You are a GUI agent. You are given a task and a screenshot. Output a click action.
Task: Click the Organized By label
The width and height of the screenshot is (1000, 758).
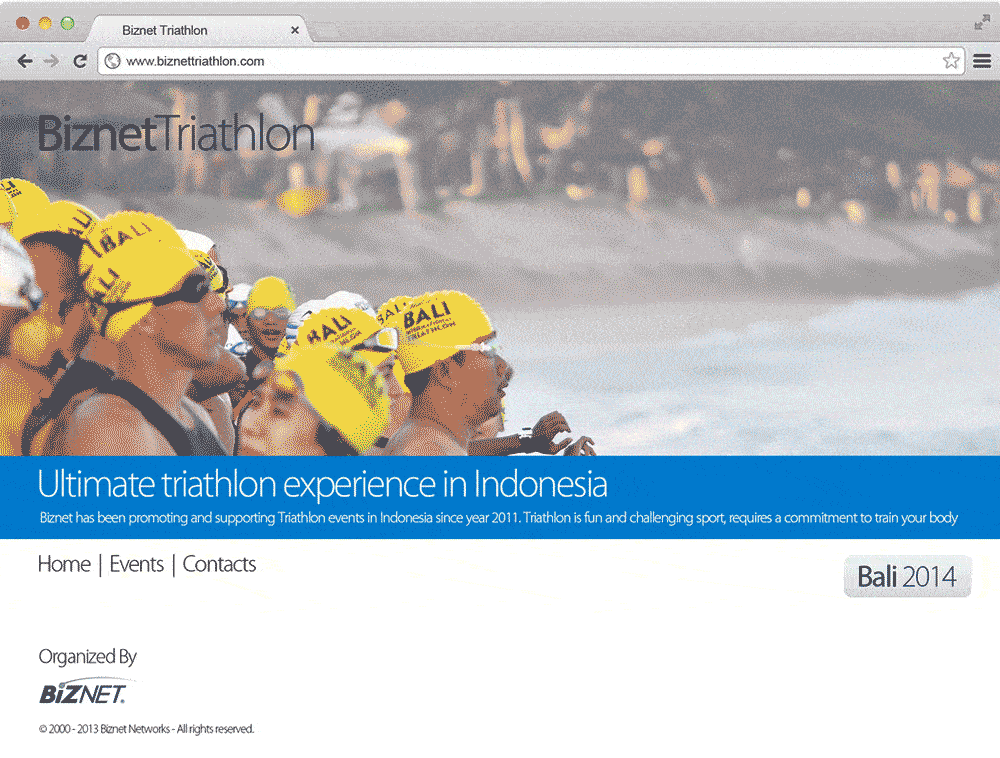(x=87, y=657)
